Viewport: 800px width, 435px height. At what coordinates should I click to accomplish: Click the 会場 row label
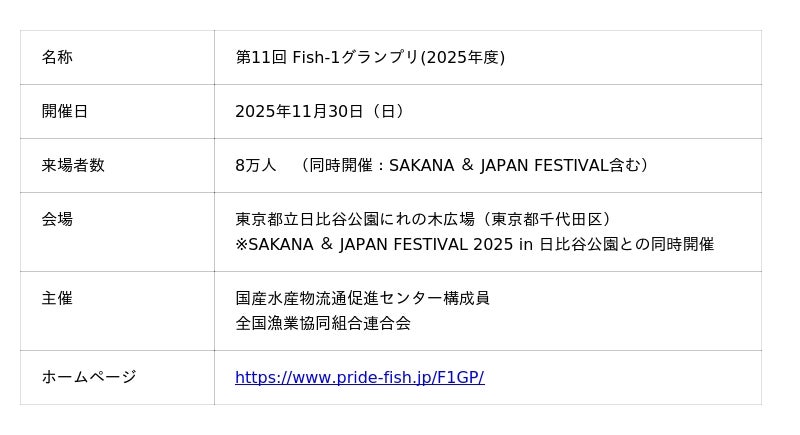pos(57,219)
